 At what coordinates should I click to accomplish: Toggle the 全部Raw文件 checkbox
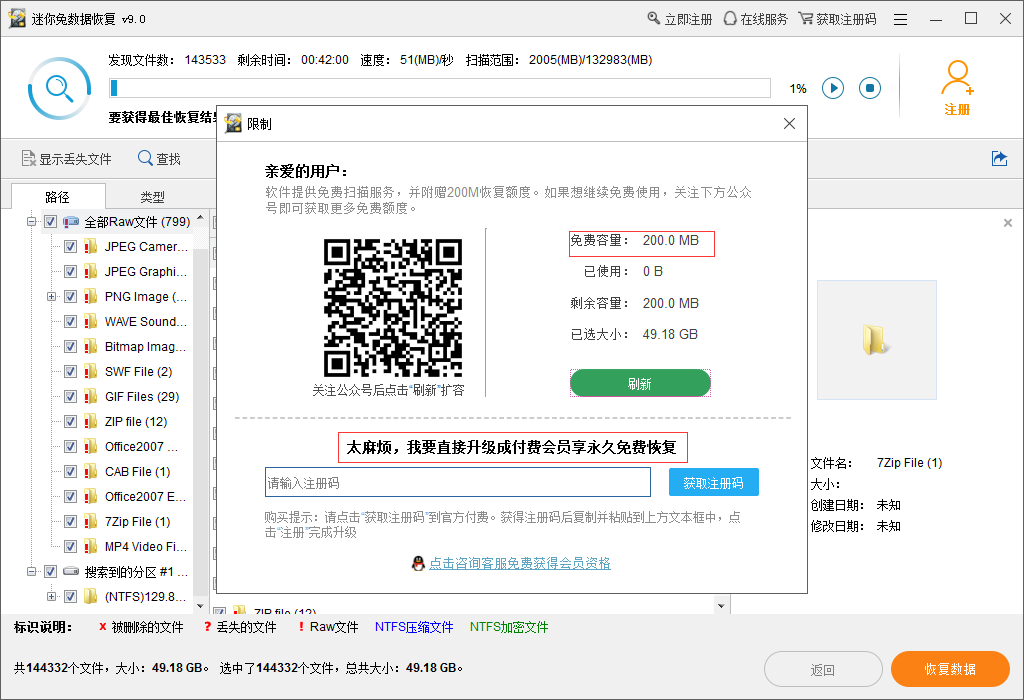pos(50,222)
